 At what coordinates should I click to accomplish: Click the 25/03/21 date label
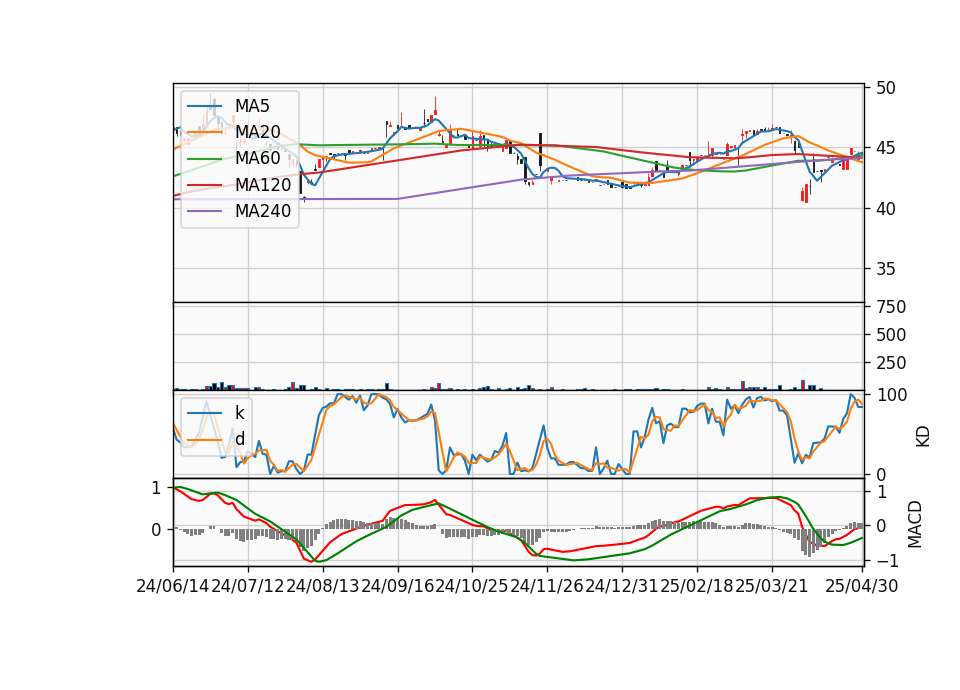click(771, 586)
